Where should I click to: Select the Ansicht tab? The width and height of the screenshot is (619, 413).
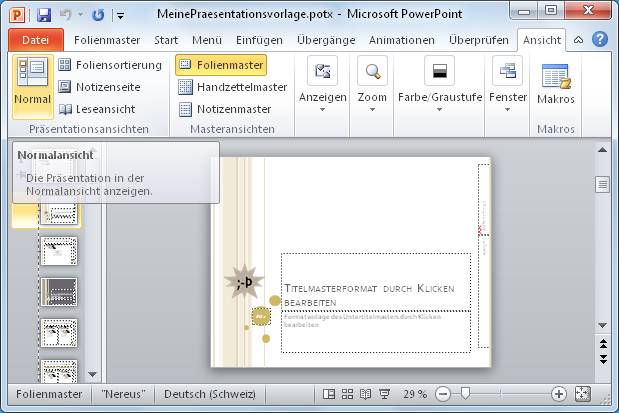click(x=542, y=40)
